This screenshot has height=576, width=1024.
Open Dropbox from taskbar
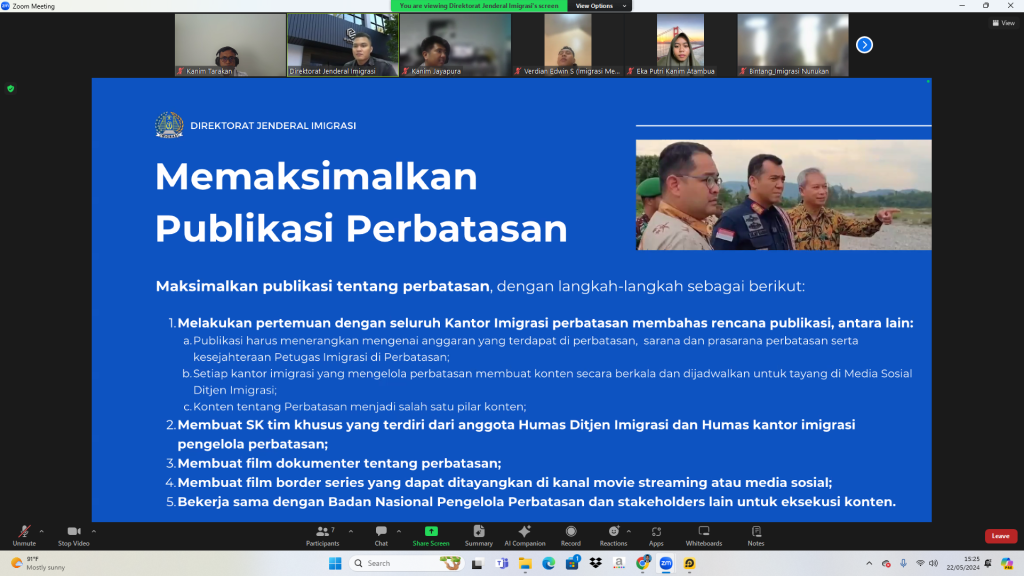click(596, 563)
